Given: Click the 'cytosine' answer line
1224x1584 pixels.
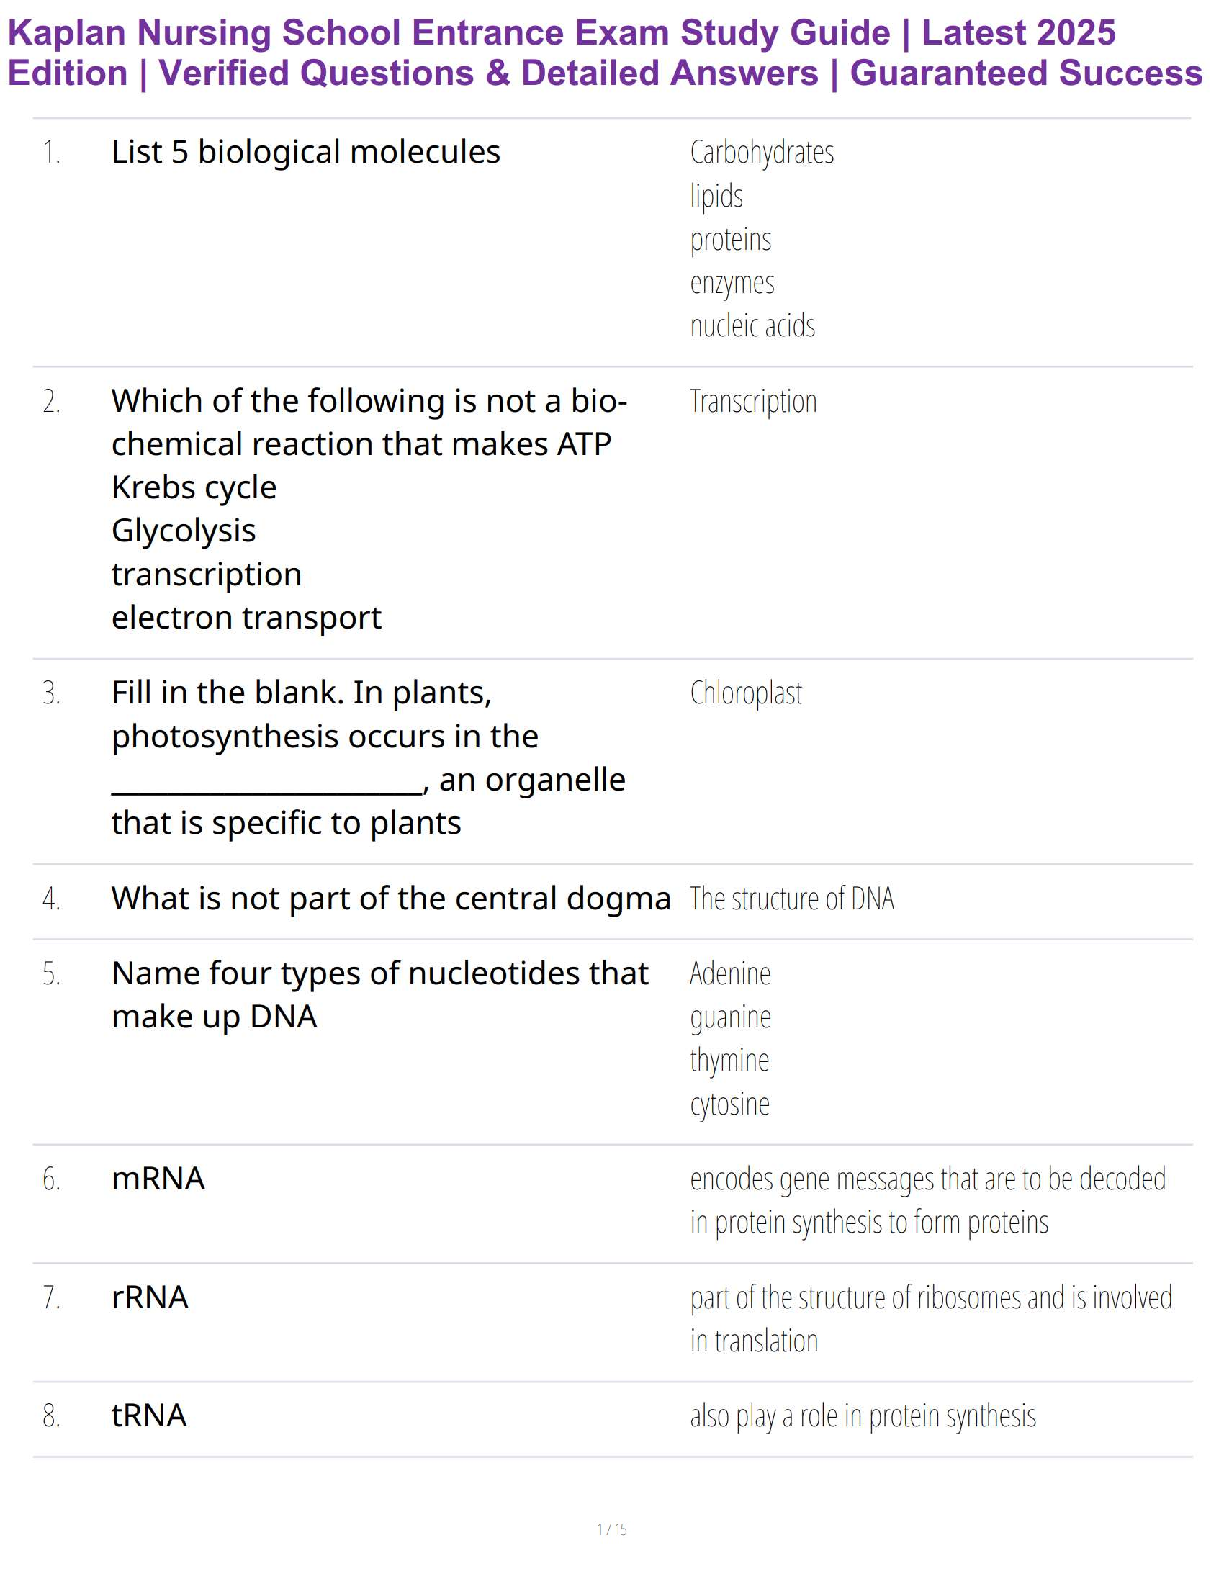Looking at the screenshot, I should (730, 1104).
